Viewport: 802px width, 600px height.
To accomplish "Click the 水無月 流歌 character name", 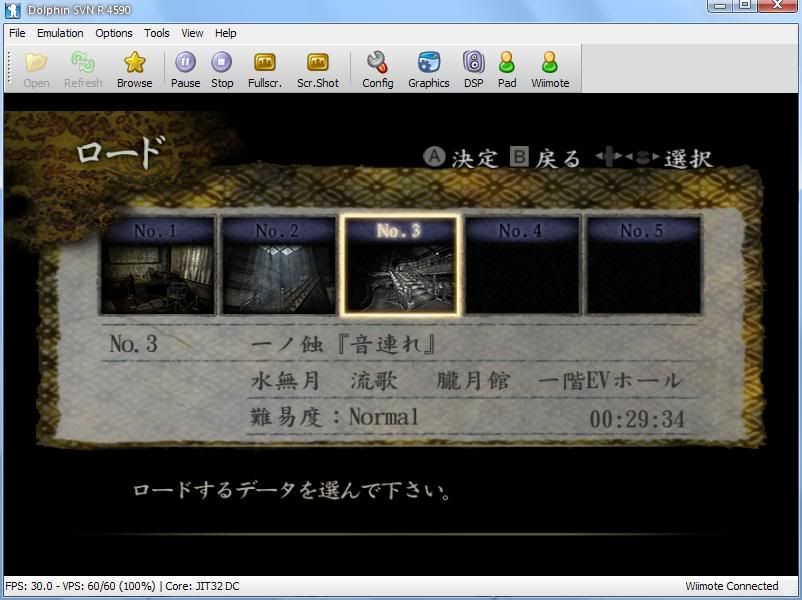I will point(324,381).
